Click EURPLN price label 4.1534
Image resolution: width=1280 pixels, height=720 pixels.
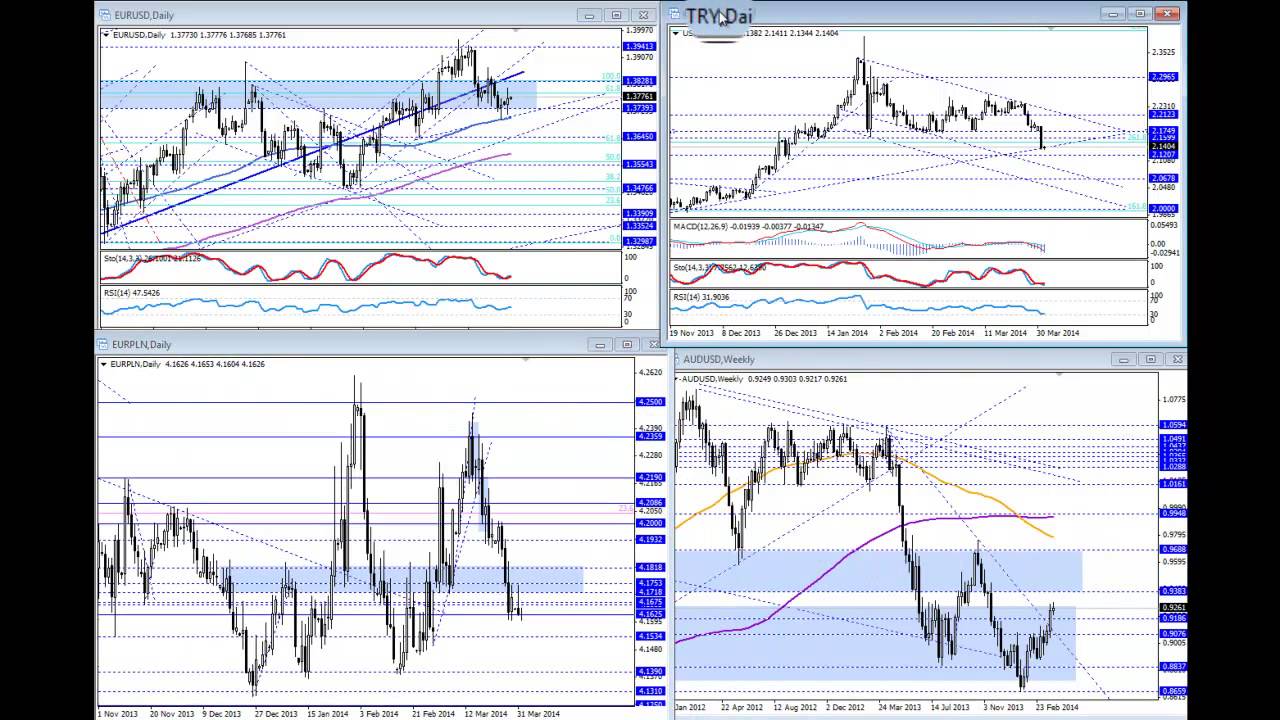(x=650, y=636)
